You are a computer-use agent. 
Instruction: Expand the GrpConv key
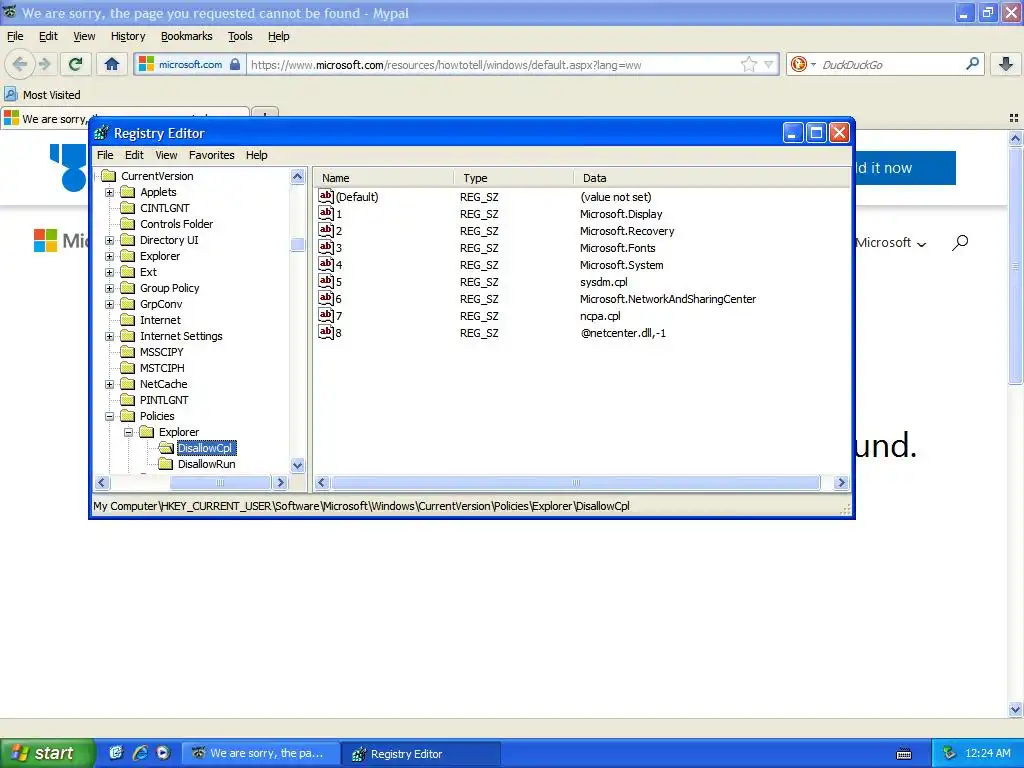pyautogui.click(x=110, y=304)
